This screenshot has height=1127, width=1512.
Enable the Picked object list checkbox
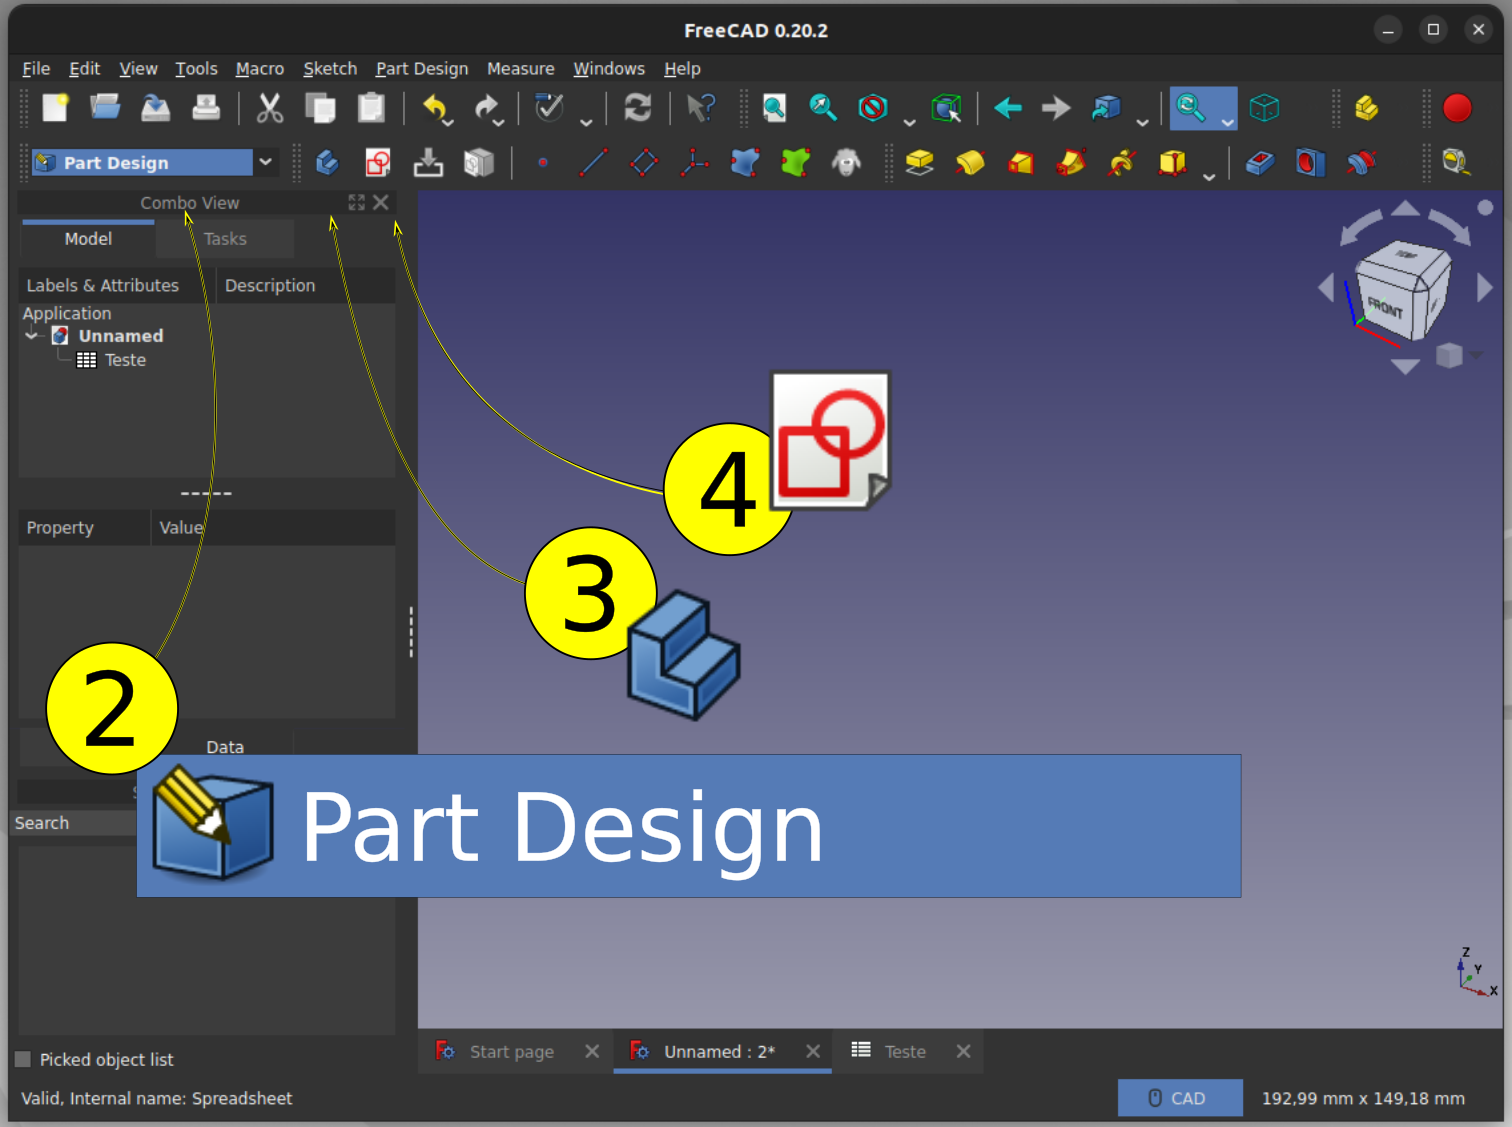pos(23,1059)
